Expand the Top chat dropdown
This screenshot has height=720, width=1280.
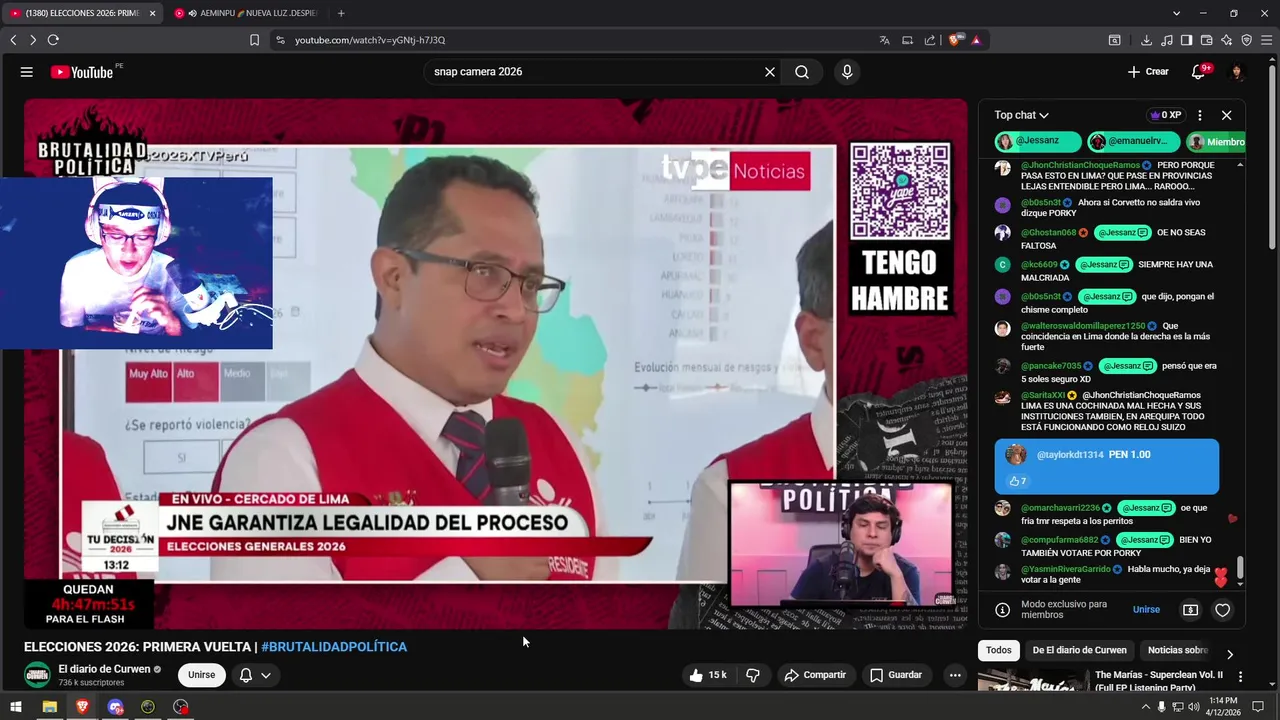(1021, 115)
